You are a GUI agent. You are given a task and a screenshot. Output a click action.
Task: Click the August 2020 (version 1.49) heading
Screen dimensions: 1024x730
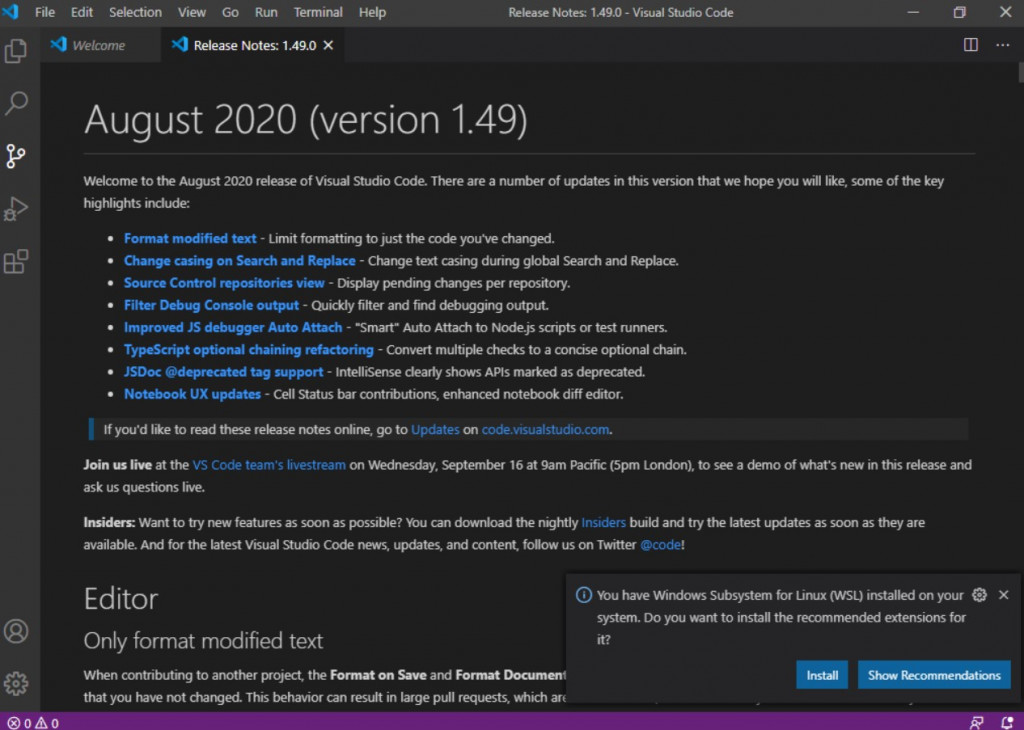click(x=305, y=119)
